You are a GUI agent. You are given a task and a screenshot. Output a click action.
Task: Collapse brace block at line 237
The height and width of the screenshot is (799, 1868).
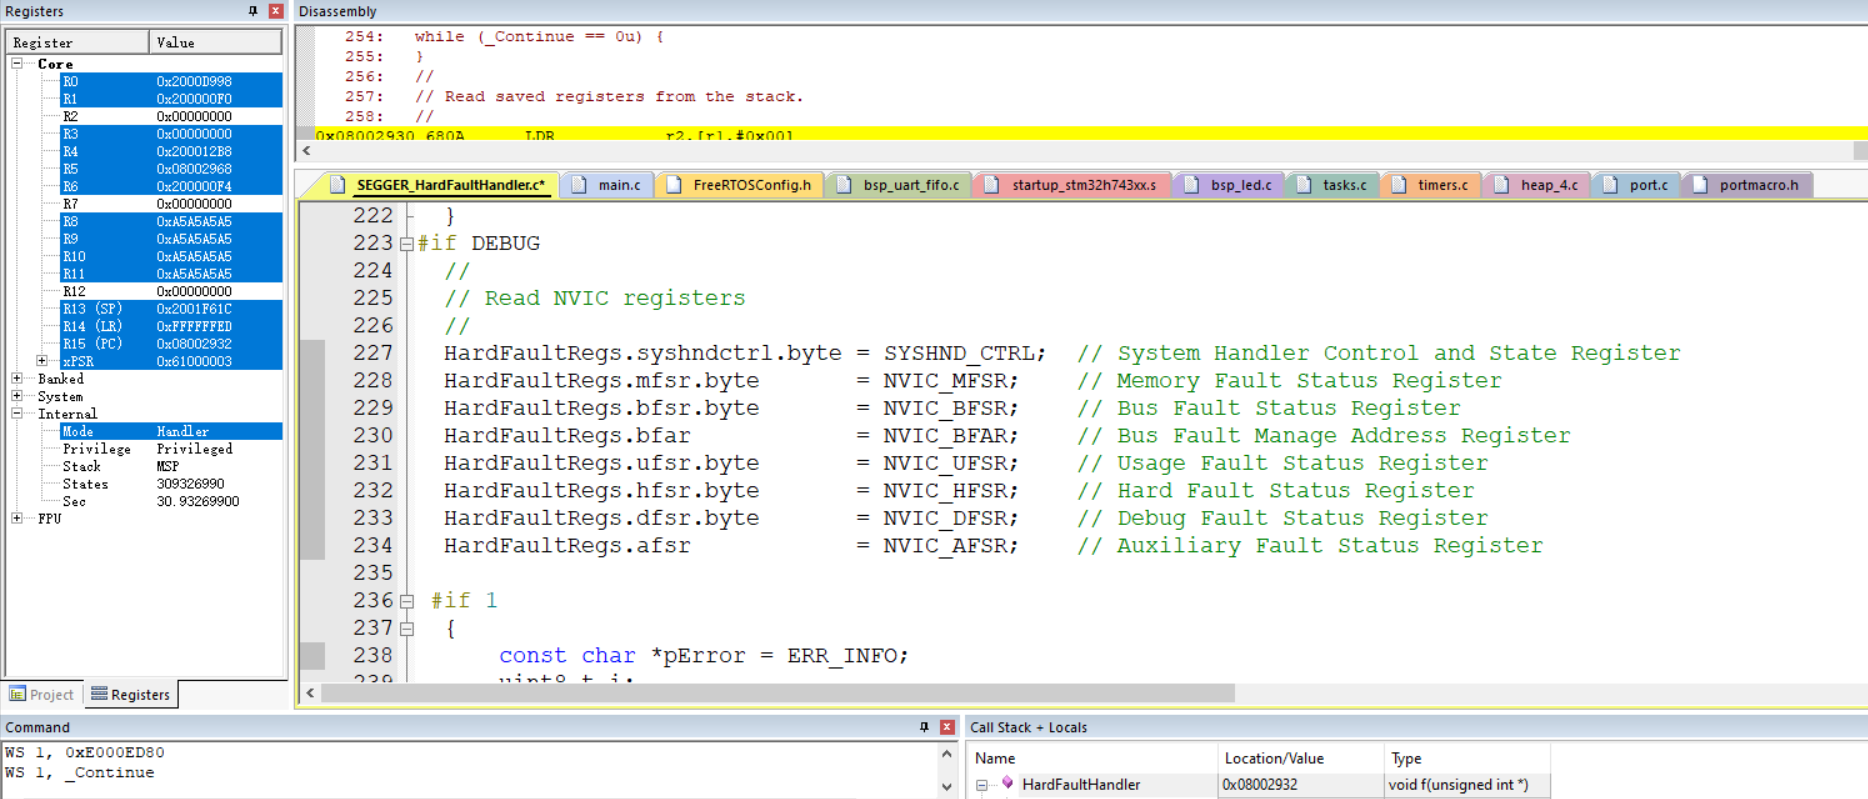tap(407, 629)
